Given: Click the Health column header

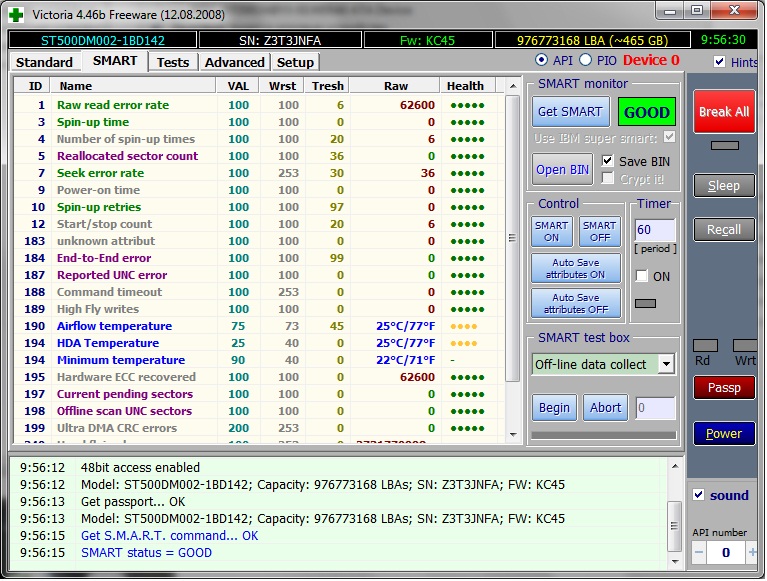Looking at the screenshot, I should [468, 86].
